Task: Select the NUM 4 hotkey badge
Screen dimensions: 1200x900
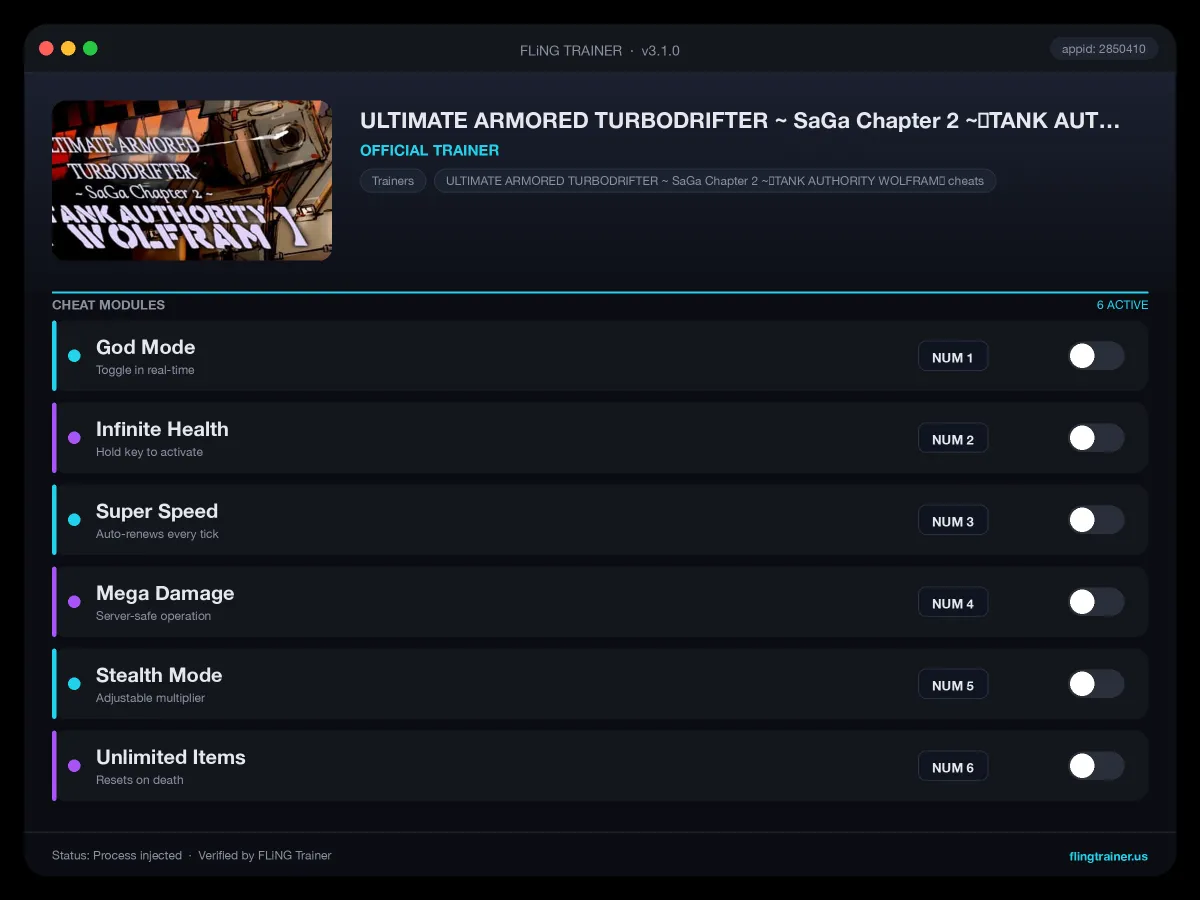Action: point(953,603)
